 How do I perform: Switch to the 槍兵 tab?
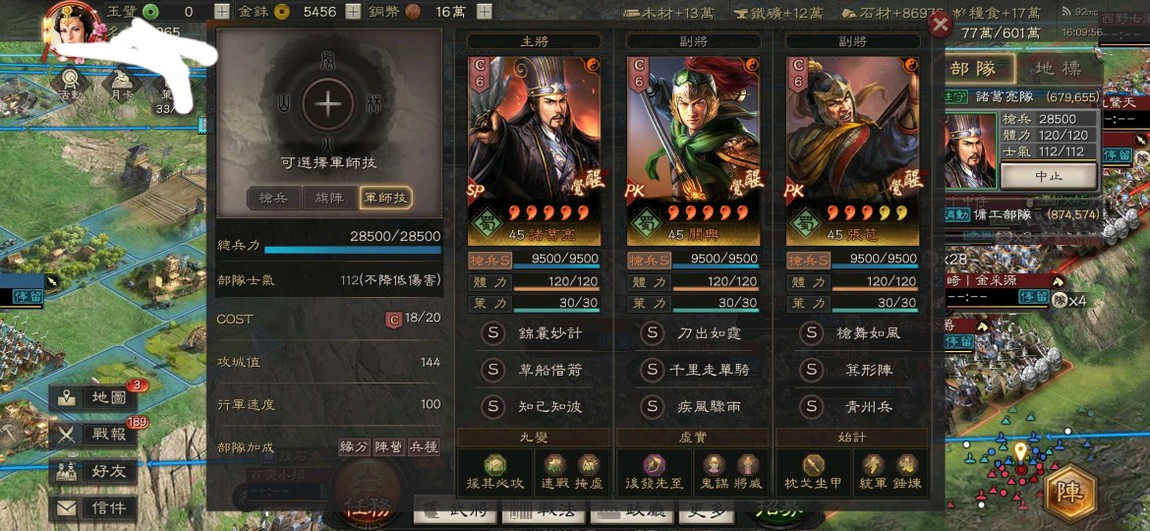274,197
